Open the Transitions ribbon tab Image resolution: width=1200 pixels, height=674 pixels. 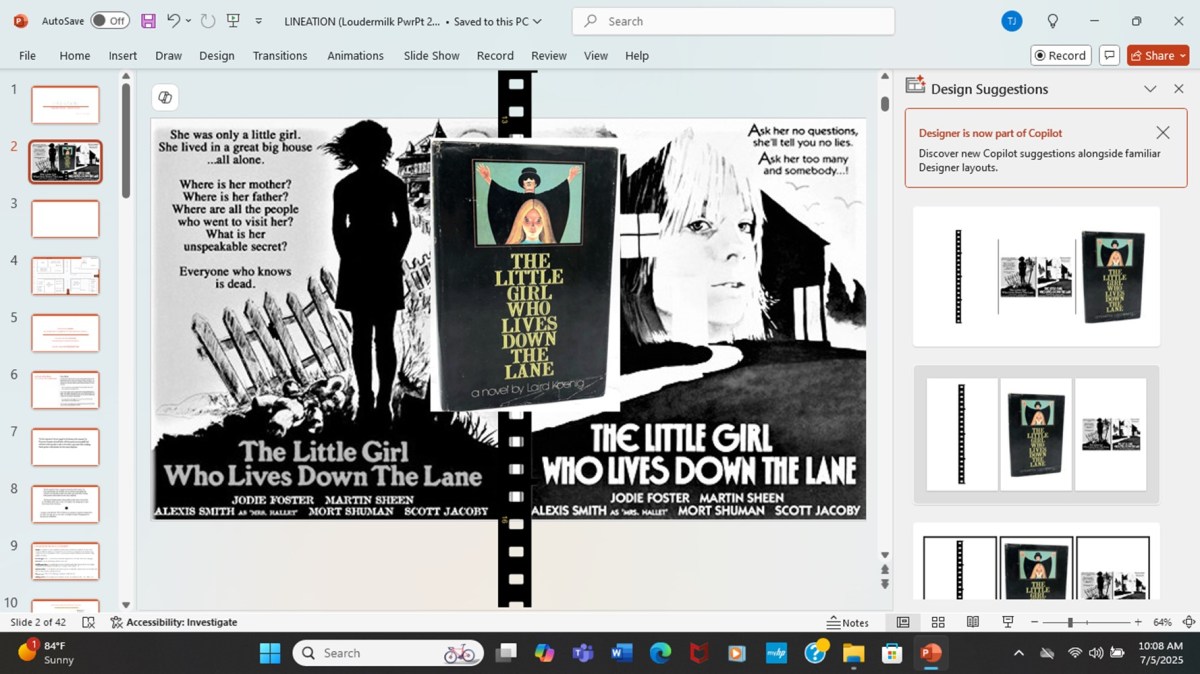point(280,56)
